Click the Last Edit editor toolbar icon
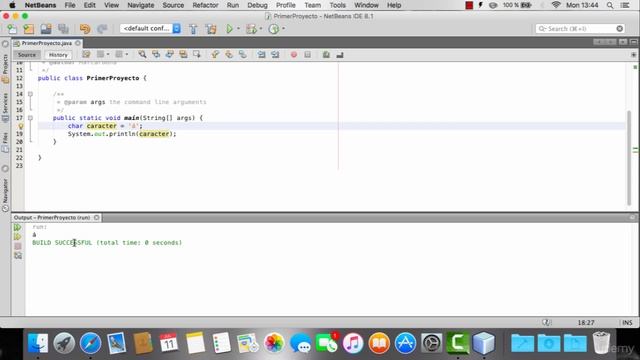The image size is (640, 360). pyautogui.click(x=86, y=54)
